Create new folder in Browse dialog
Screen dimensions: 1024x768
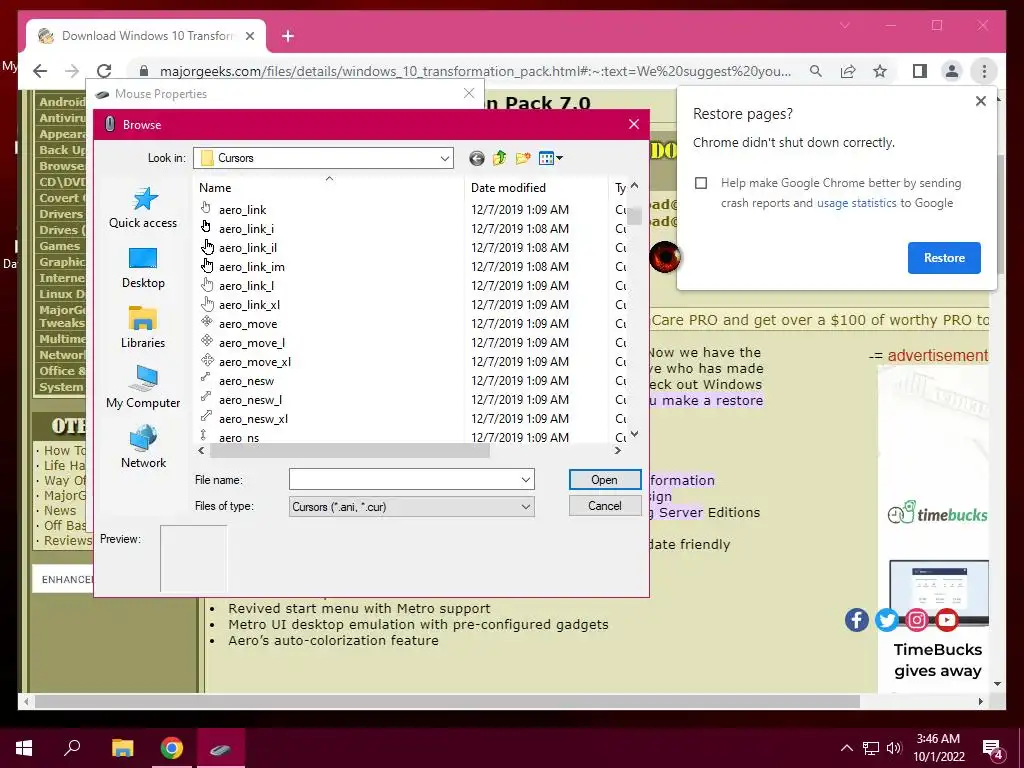click(522, 158)
